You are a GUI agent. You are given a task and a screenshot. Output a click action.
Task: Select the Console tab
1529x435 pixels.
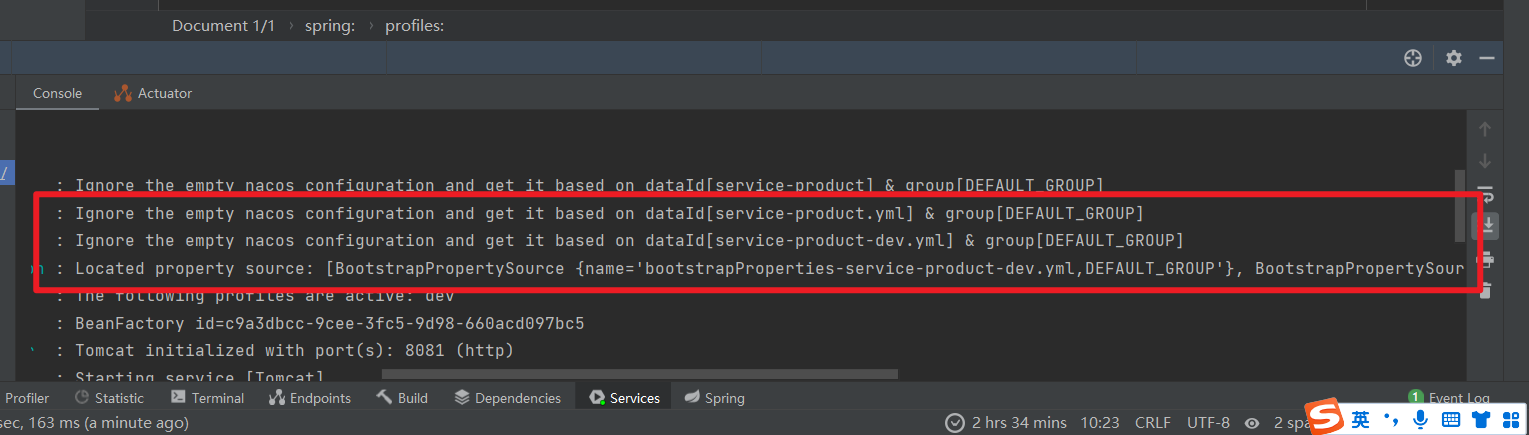pyautogui.click(x=57, y=93)
